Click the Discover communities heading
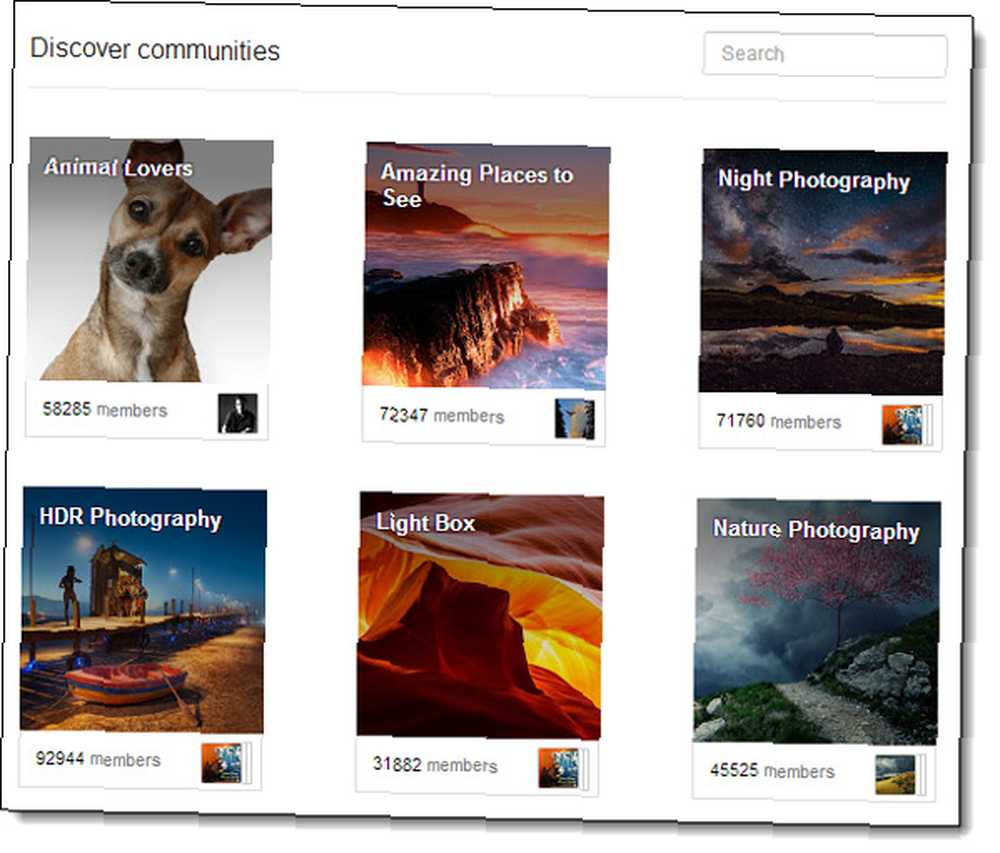The width and height of the screenshot is (1000, 853). (155, 49)
